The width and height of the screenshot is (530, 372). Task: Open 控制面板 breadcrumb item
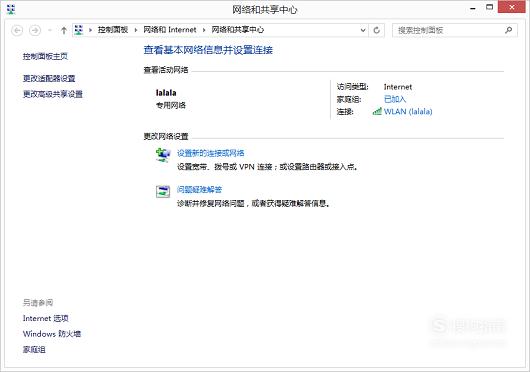(113, 30)
